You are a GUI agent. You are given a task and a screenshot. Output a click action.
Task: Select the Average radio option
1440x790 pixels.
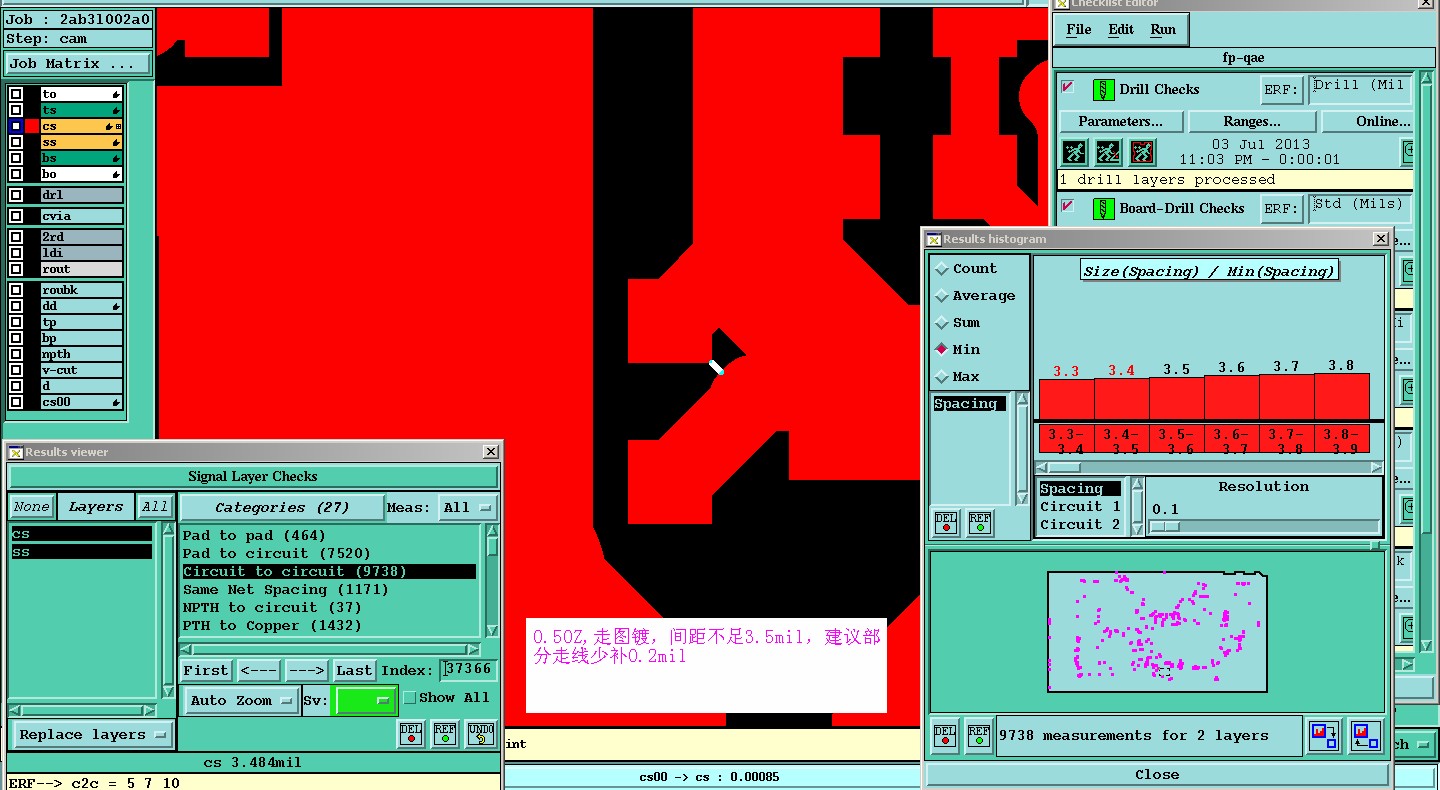point(941,296)
